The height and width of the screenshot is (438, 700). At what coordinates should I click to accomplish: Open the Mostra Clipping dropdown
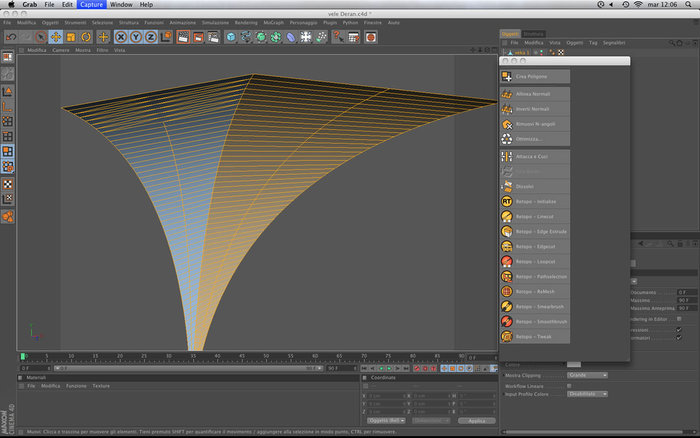(588, 375)
